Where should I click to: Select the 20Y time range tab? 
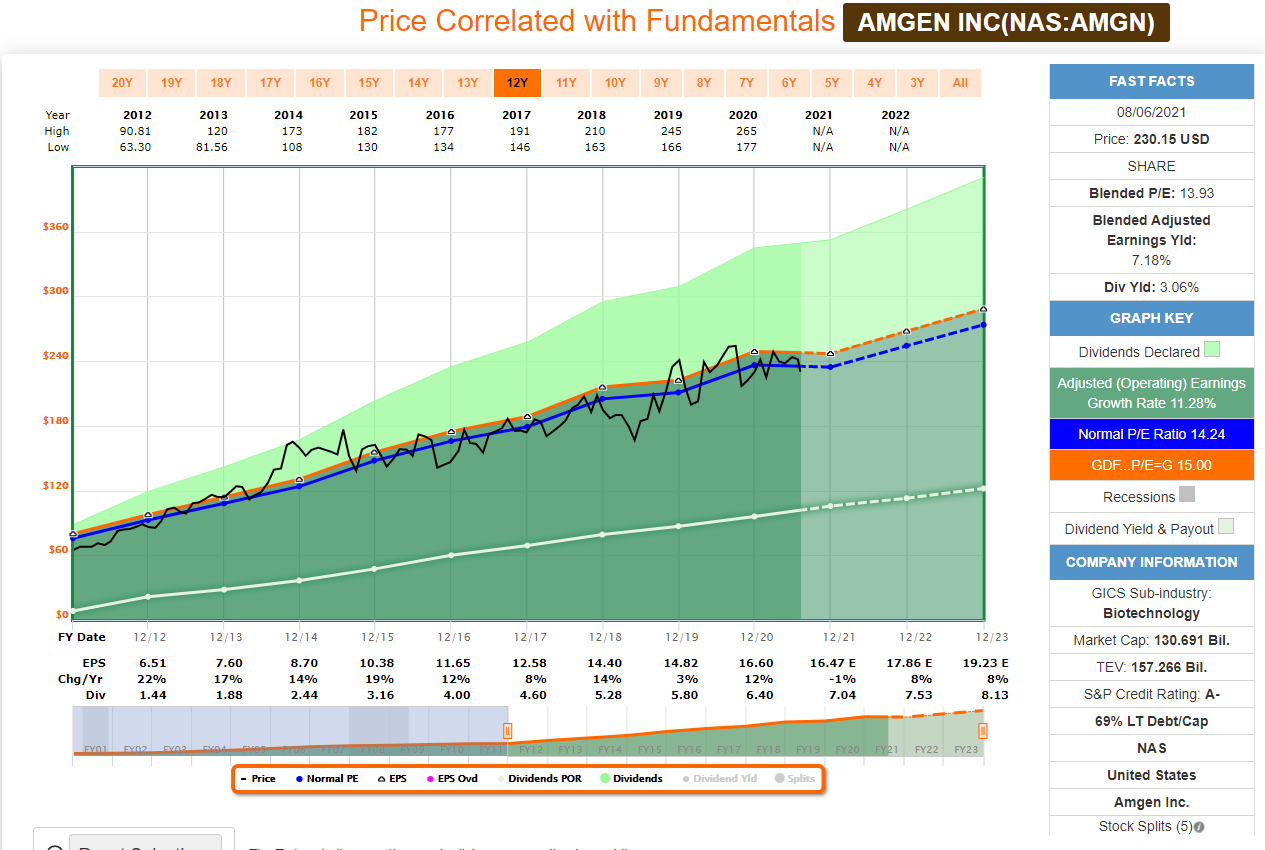tap(121, 83)
